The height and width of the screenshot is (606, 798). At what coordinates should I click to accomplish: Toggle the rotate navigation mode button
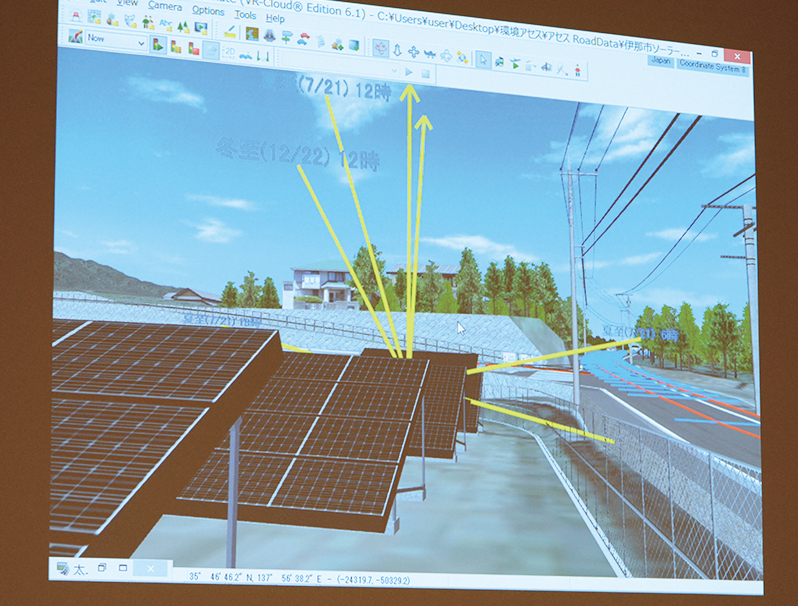pyautogui.click(x=381, y=48)
